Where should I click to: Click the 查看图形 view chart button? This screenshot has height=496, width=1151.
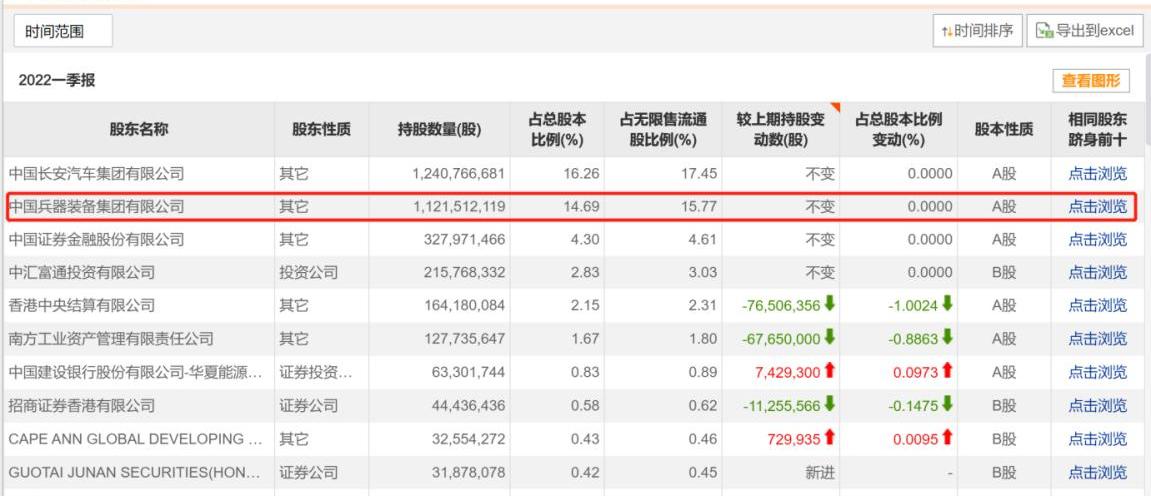click(x=1091, y=81)
